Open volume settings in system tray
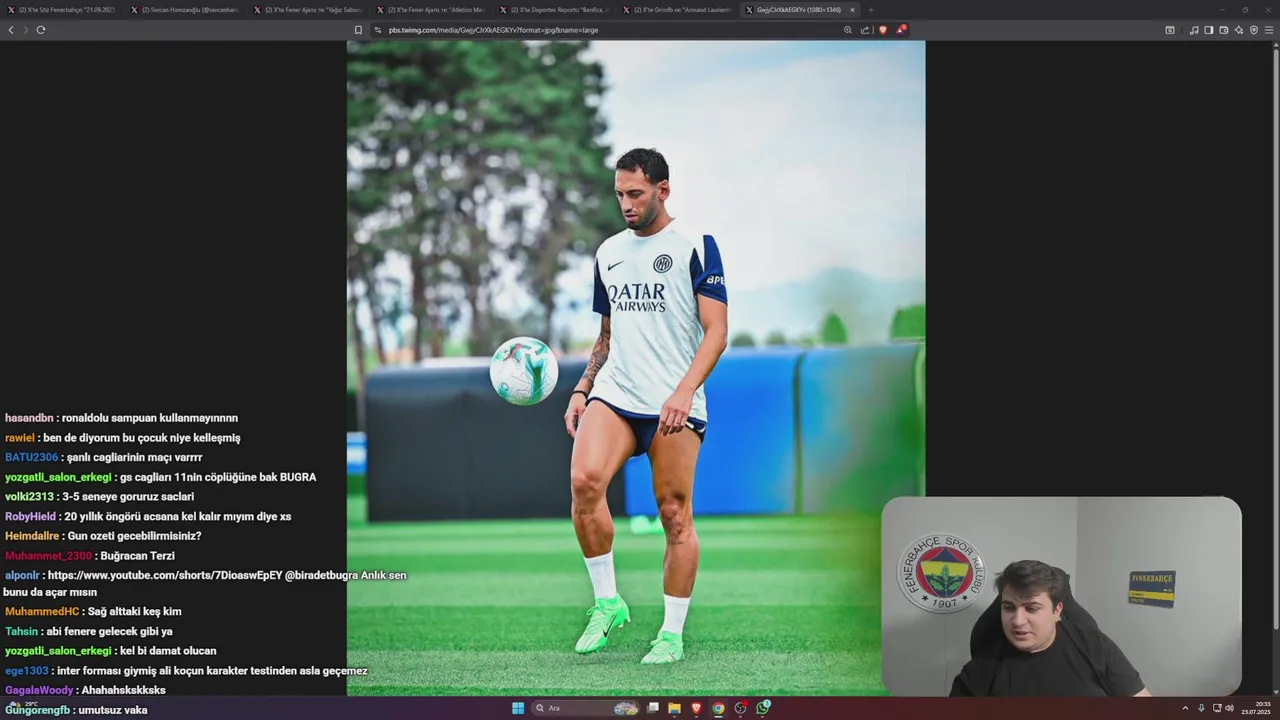The image size is (1280, 720). coord(1229,708)
